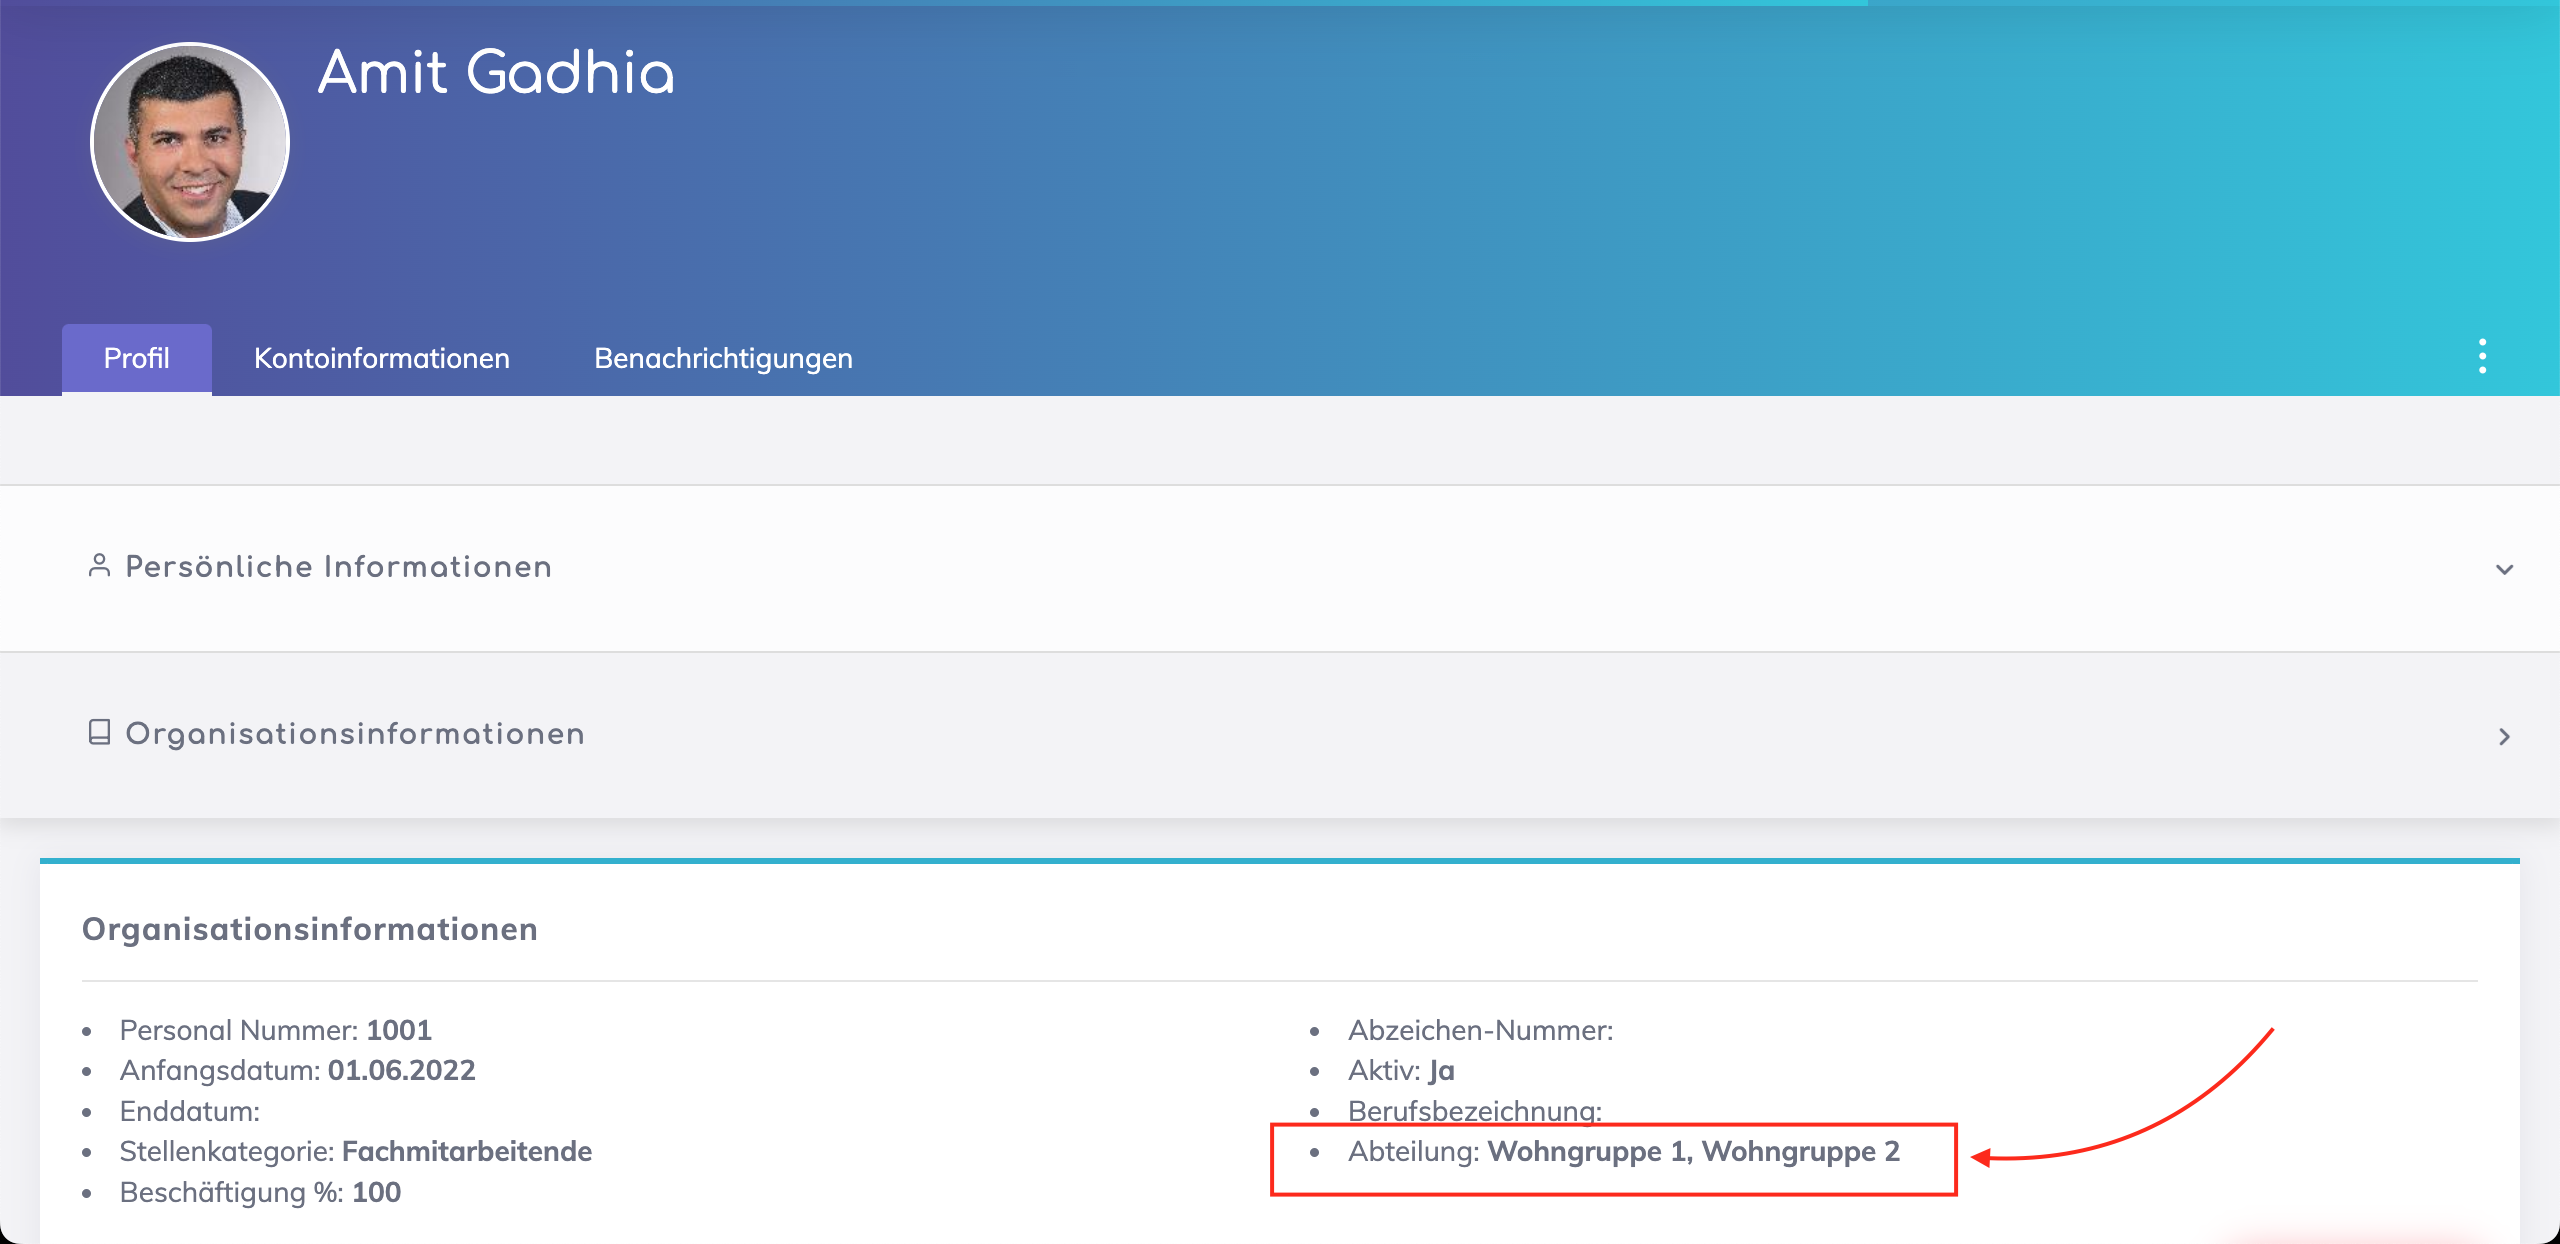Image resolution: width=2560 pixels, height=1244 pixels.
Task: Click the Amit Gadhia name heading
Action: pos(496,73)
